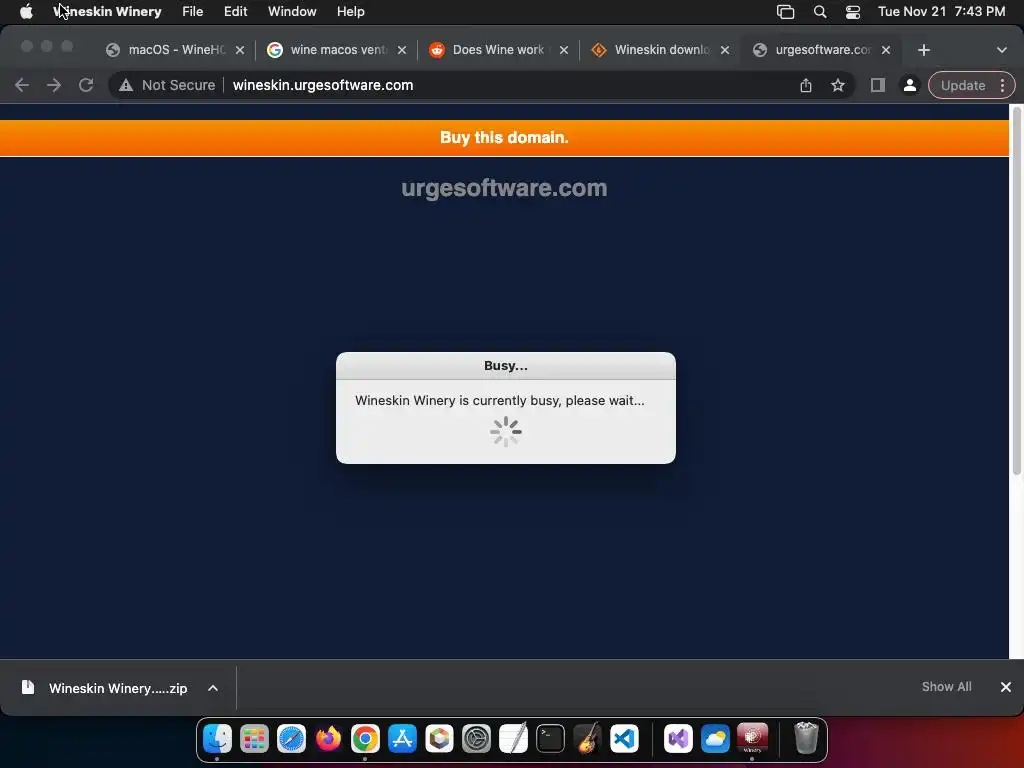Open System Settings from the dock

476,739
